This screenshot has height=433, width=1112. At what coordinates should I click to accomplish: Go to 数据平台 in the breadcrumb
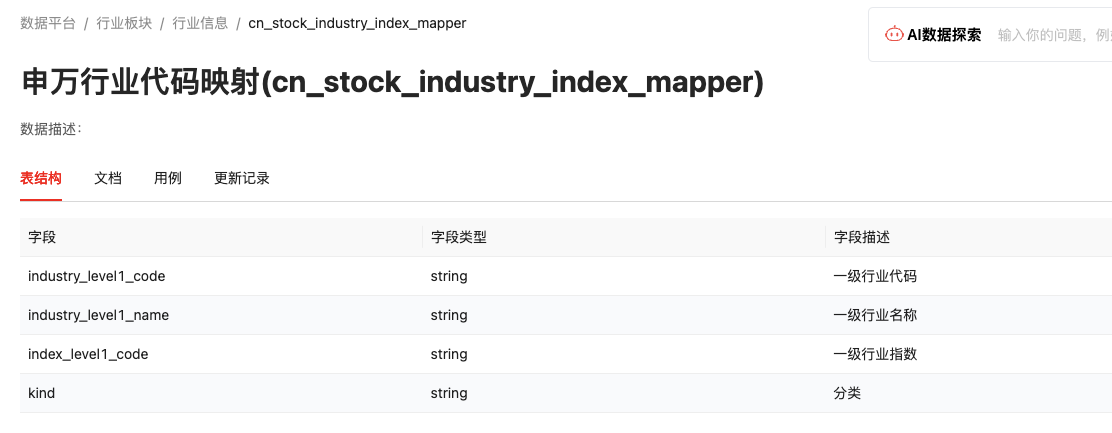48,22
